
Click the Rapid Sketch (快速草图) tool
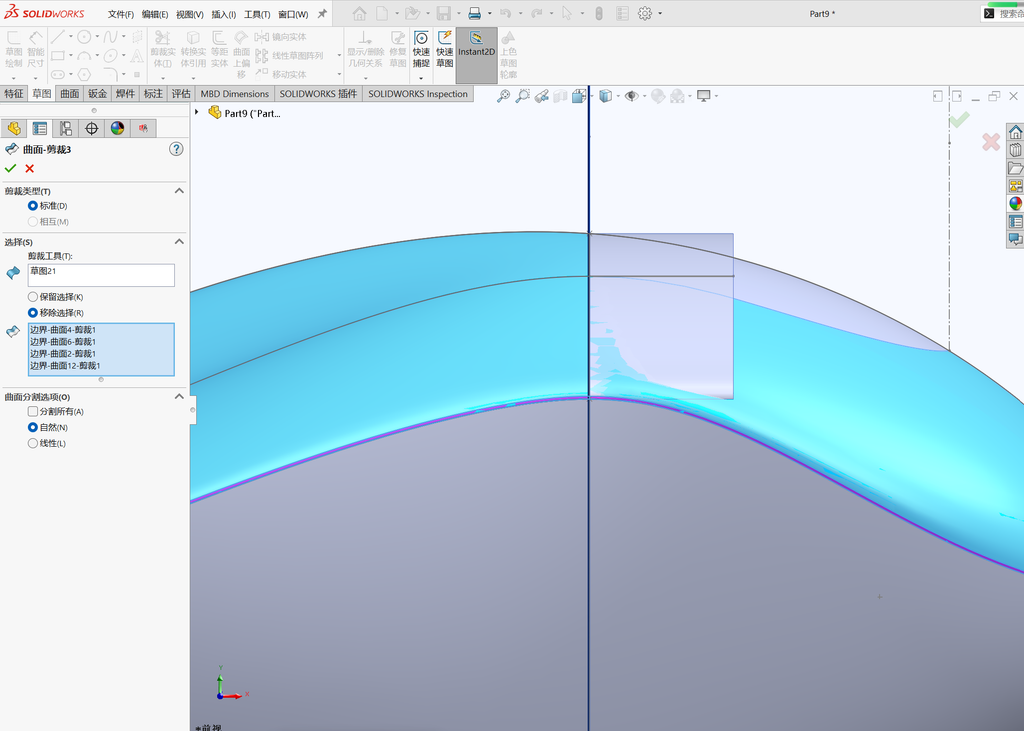click(x=445, y=50)
